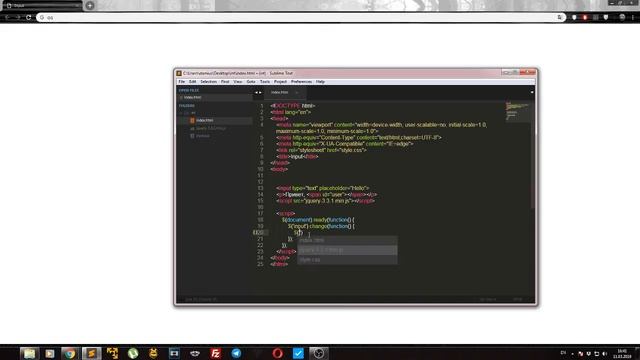Open the Edit menu in Sublime Text
Screen dimensions: 640x360
coord(193,82)
